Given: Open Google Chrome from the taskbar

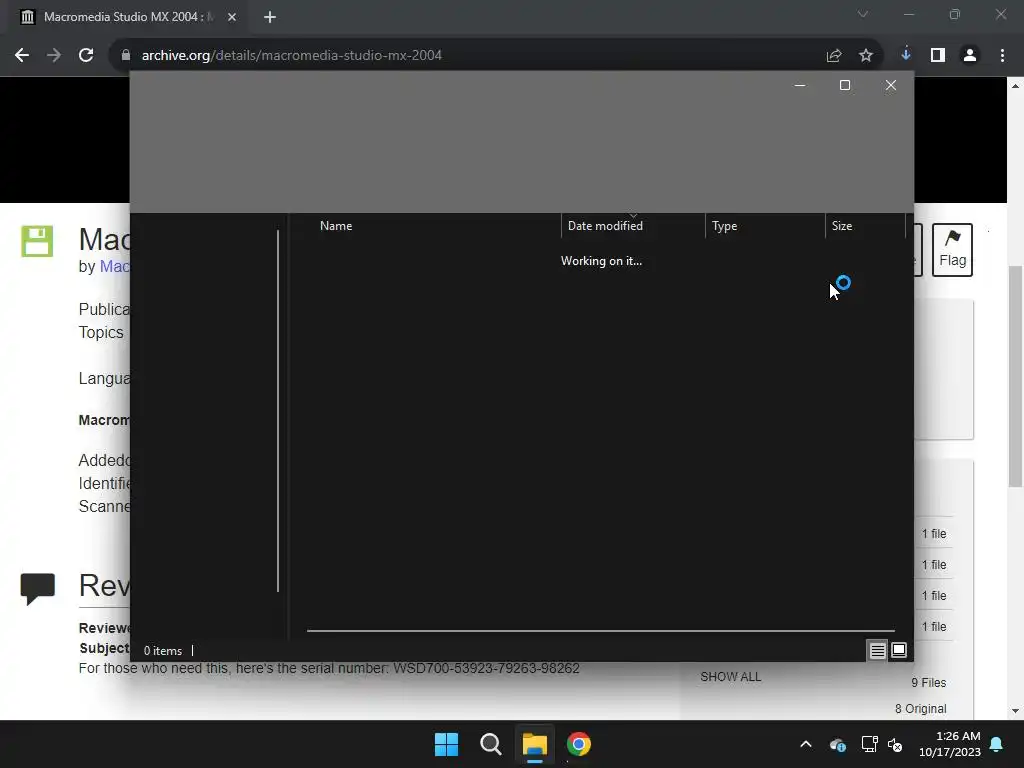Looking at the screenshot, I should [x=579, y=744].
